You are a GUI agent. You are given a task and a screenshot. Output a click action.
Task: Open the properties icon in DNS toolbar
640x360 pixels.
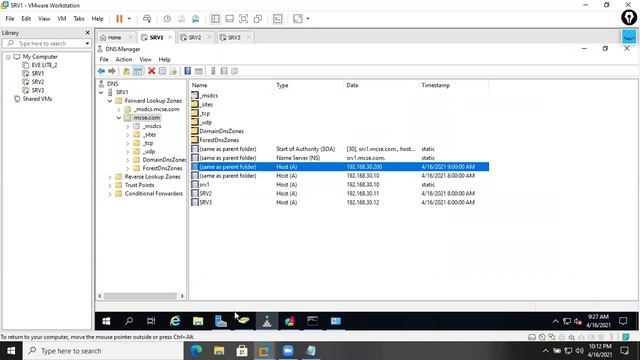tap(162, 71)
